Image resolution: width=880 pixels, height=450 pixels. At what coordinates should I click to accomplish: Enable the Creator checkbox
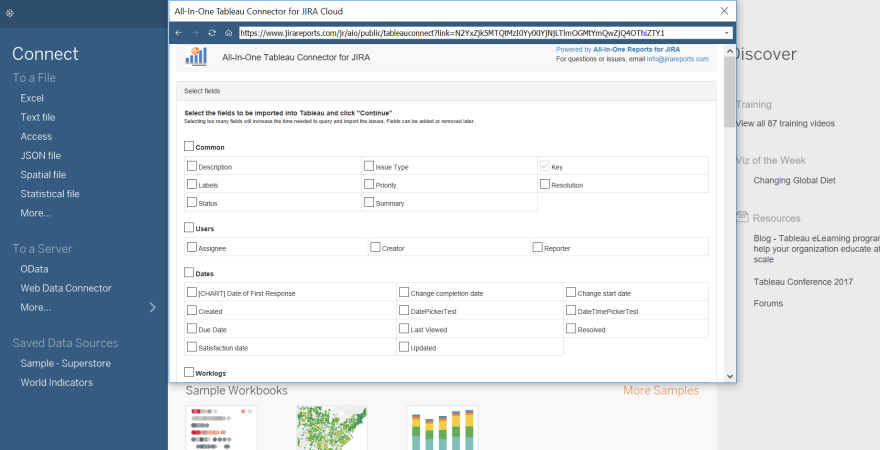375,247
